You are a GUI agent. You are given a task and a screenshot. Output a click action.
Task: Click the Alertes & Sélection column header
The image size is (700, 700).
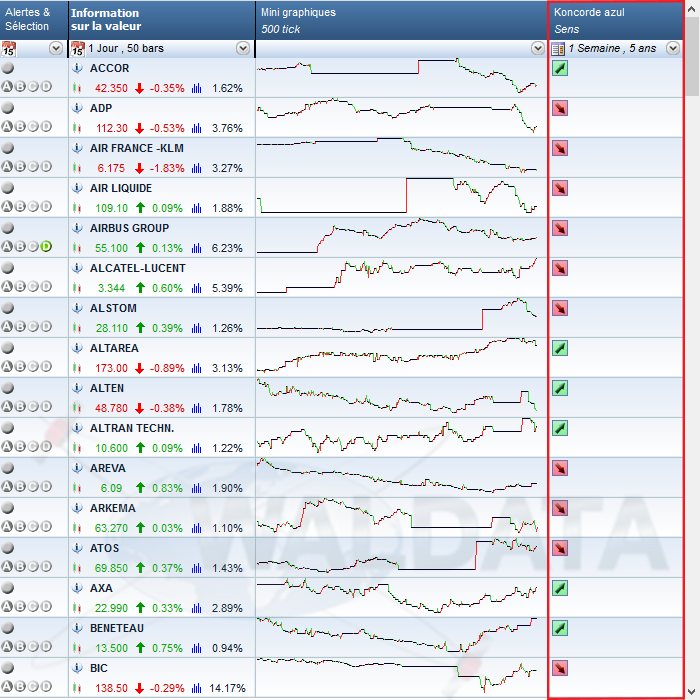tap(34, 20)
